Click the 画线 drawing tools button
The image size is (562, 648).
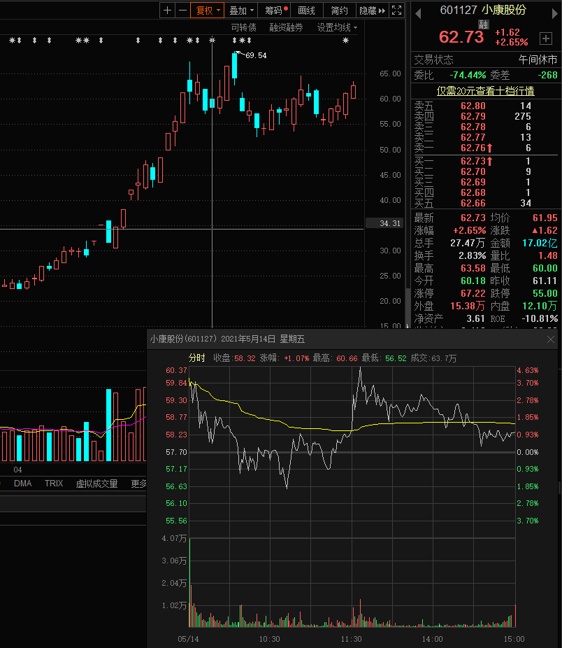tap(306, 10)
